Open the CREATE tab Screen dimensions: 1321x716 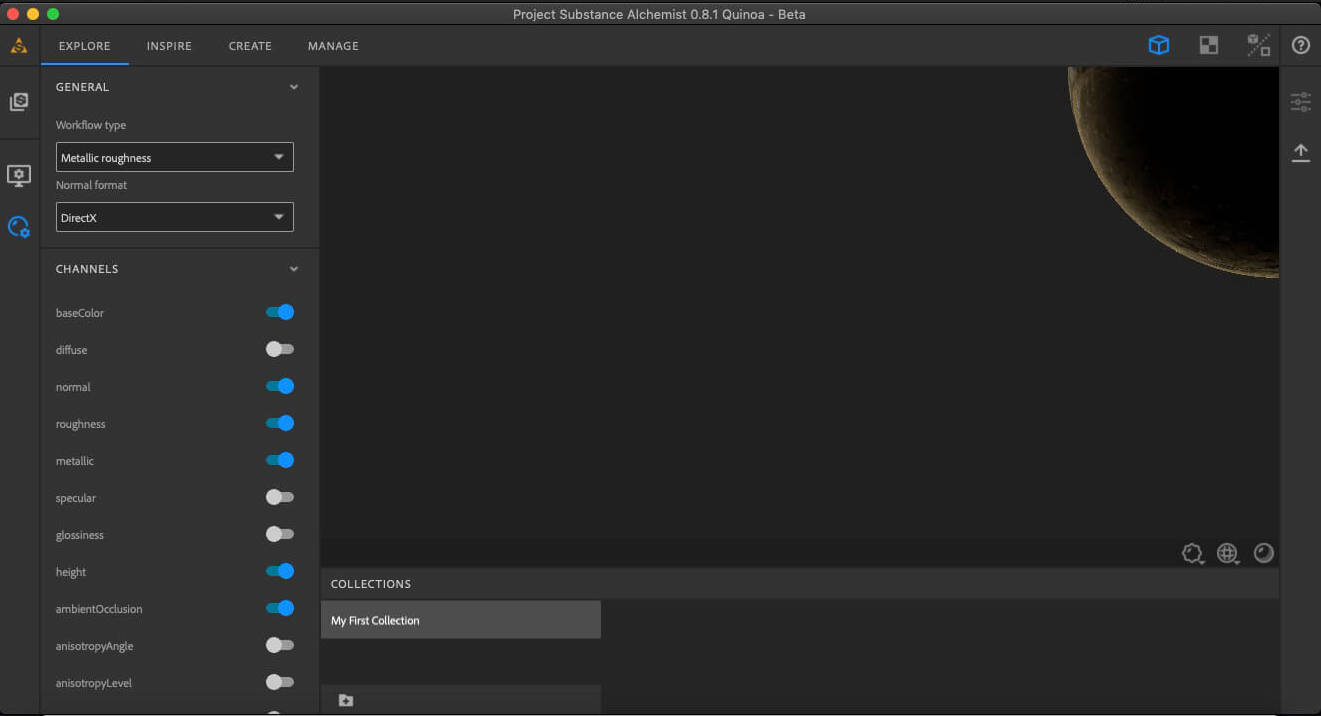(250, 46)
